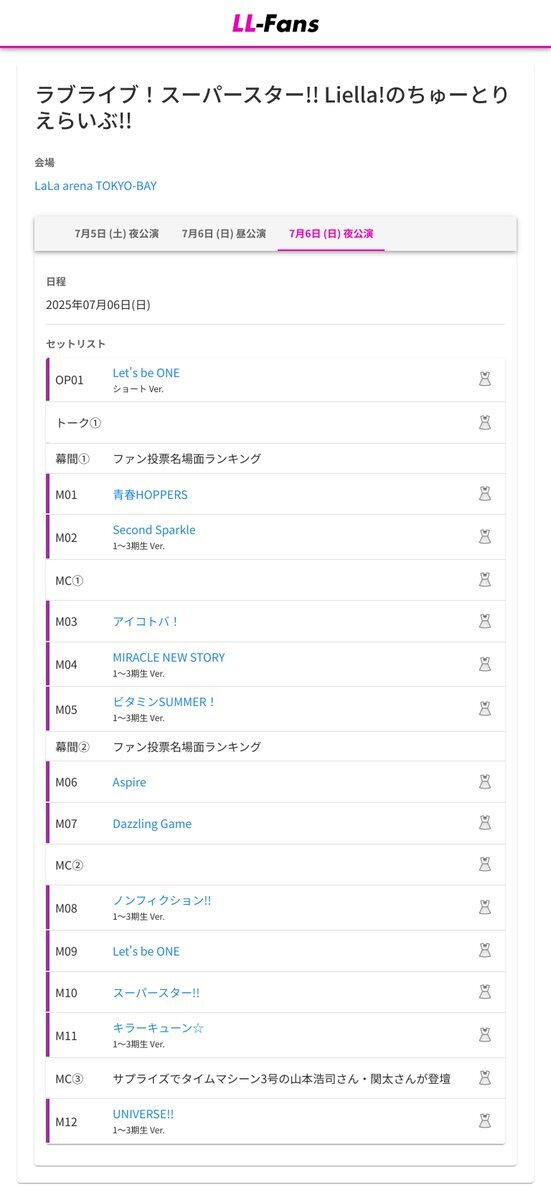Select the 7月6日 (日) 昼公演 tab
This screenshot has height=1200, width=551.
pos(224,233)
